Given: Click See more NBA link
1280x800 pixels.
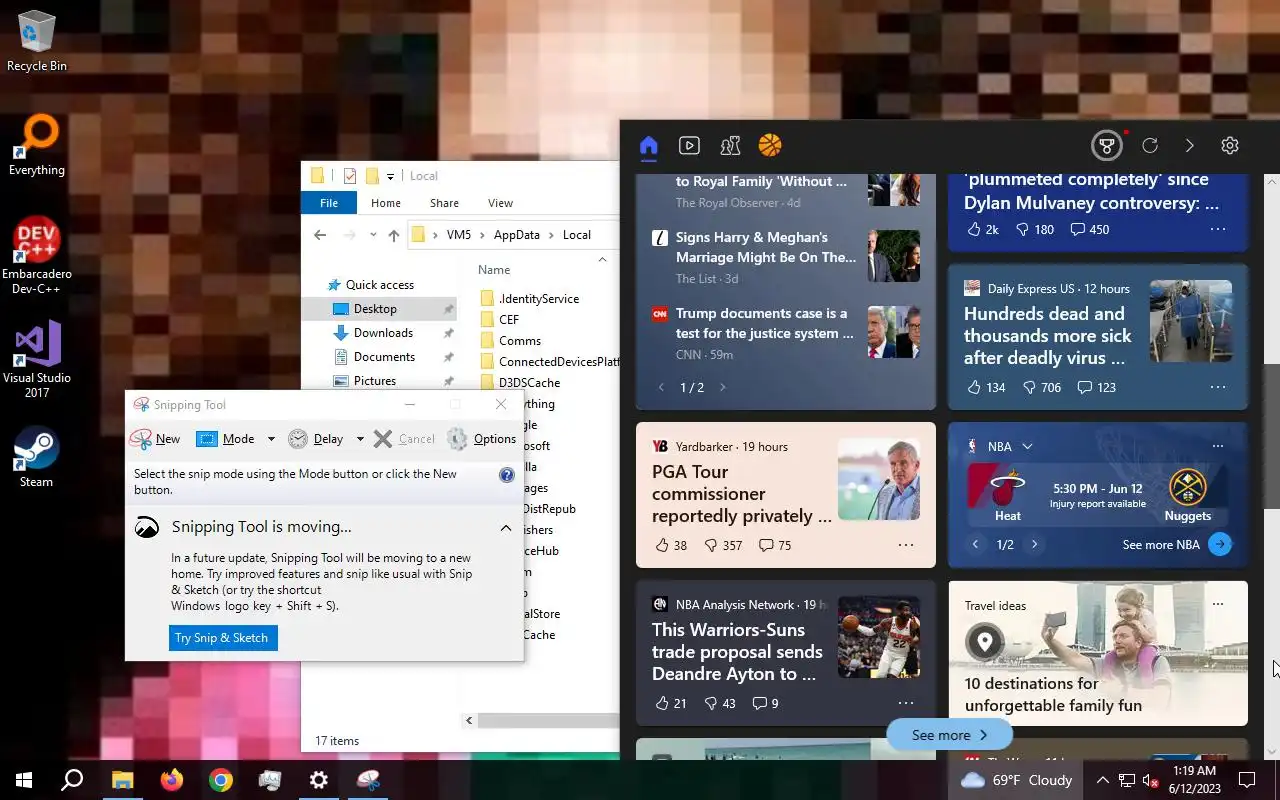Looking at the screenshot, I should (x=1161, y=545).
